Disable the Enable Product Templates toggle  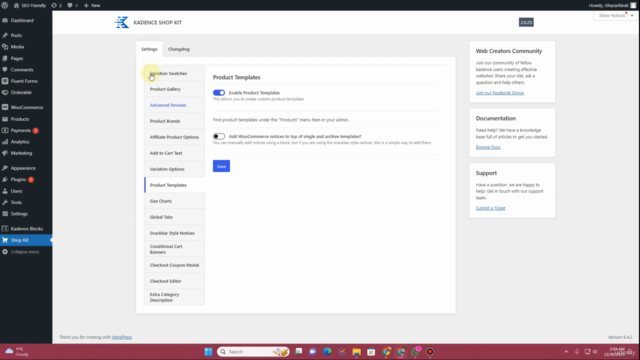[219, 93]
